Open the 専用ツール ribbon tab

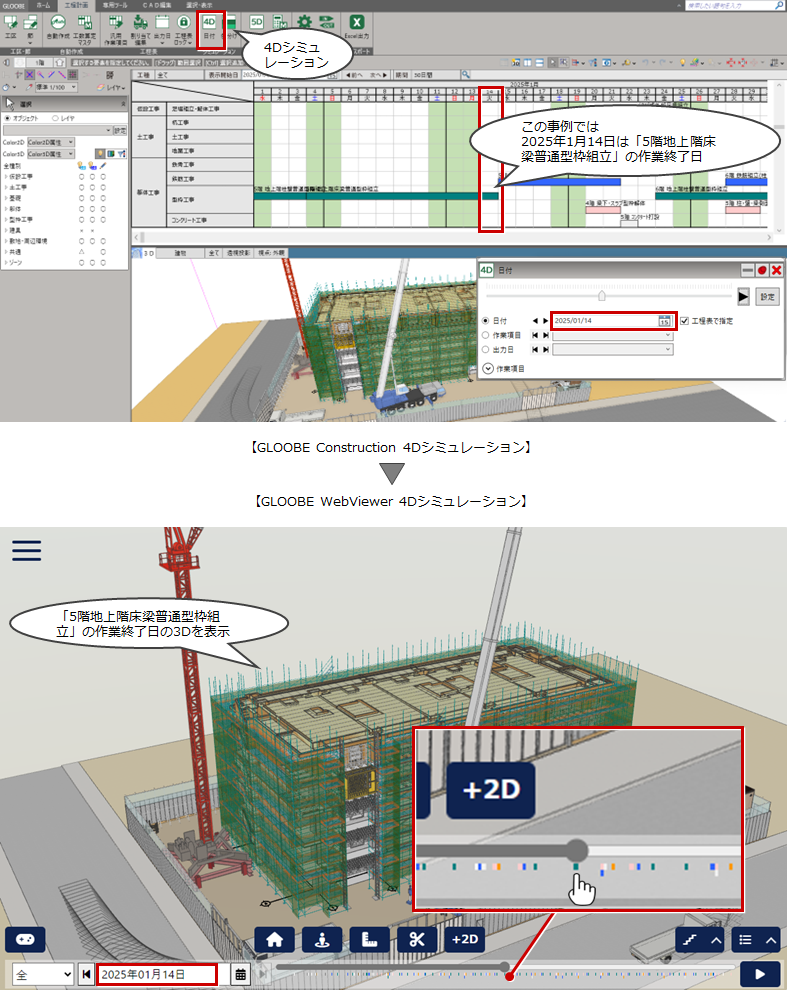[115, 5]
